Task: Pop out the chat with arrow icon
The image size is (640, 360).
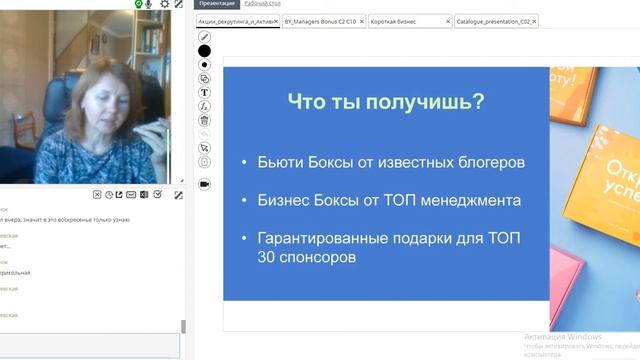Action: [119, 195]
